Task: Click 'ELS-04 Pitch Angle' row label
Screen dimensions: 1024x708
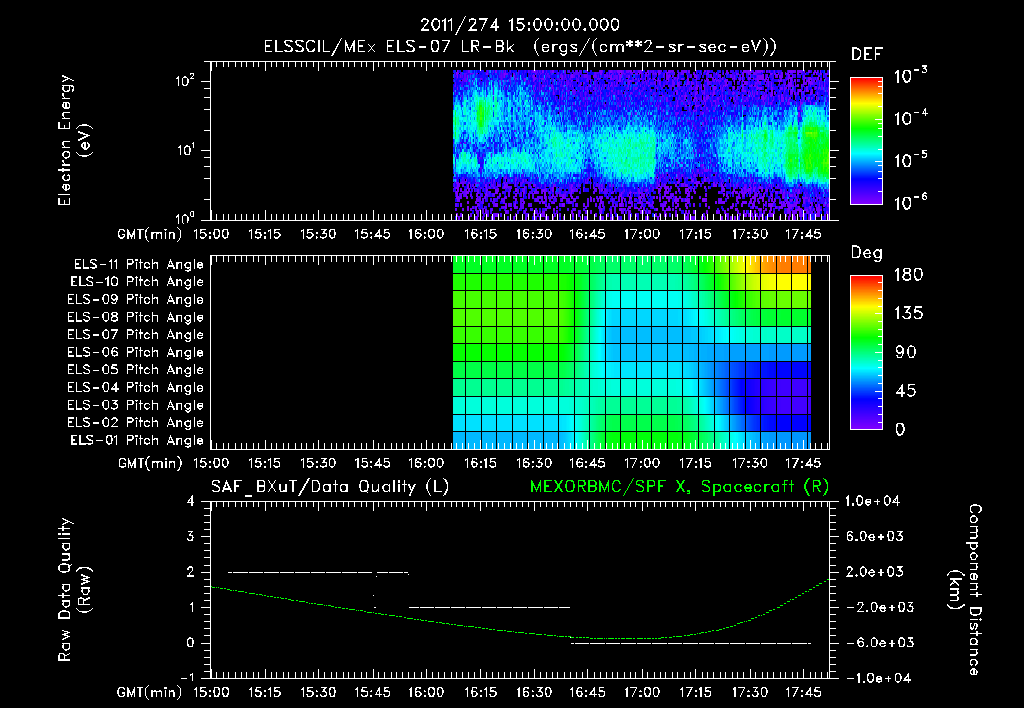Action: [x=135, y=387]
